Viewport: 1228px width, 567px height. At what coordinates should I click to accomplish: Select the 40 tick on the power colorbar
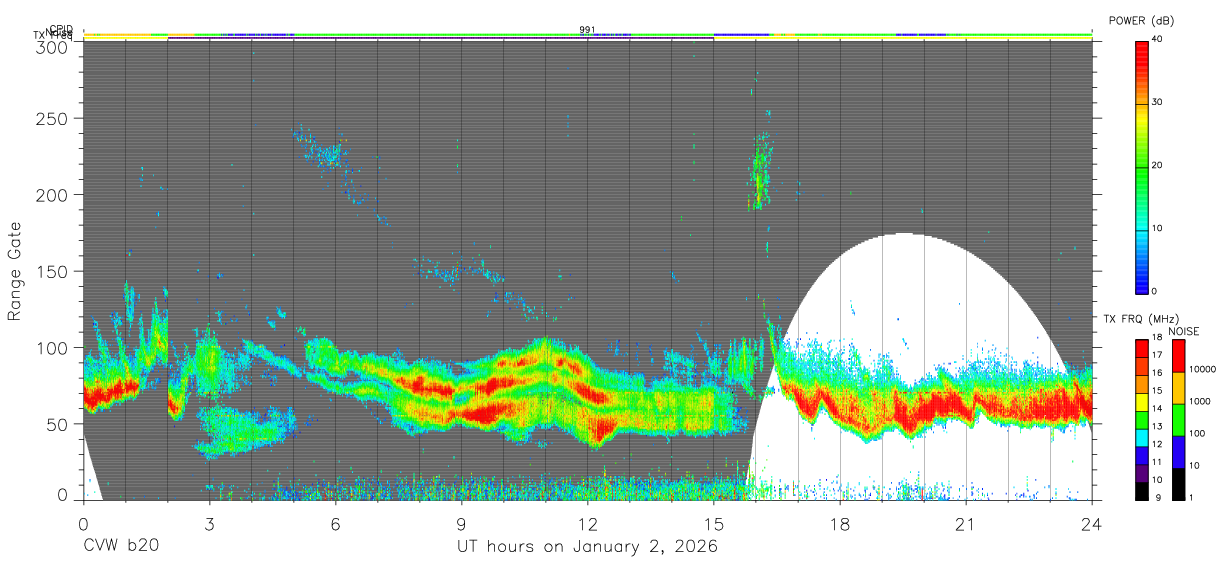click(x=1158, y=40)
